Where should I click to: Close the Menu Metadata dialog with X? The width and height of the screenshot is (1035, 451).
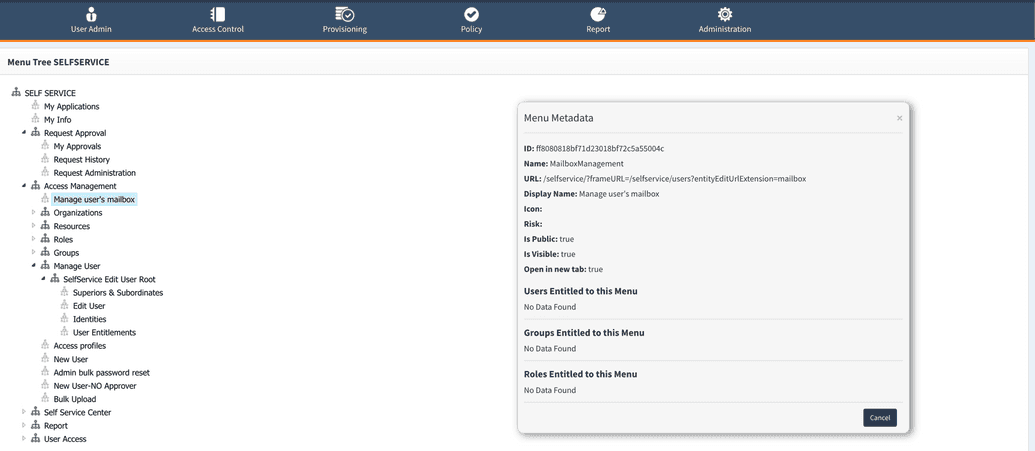click(x=899, y=118)
